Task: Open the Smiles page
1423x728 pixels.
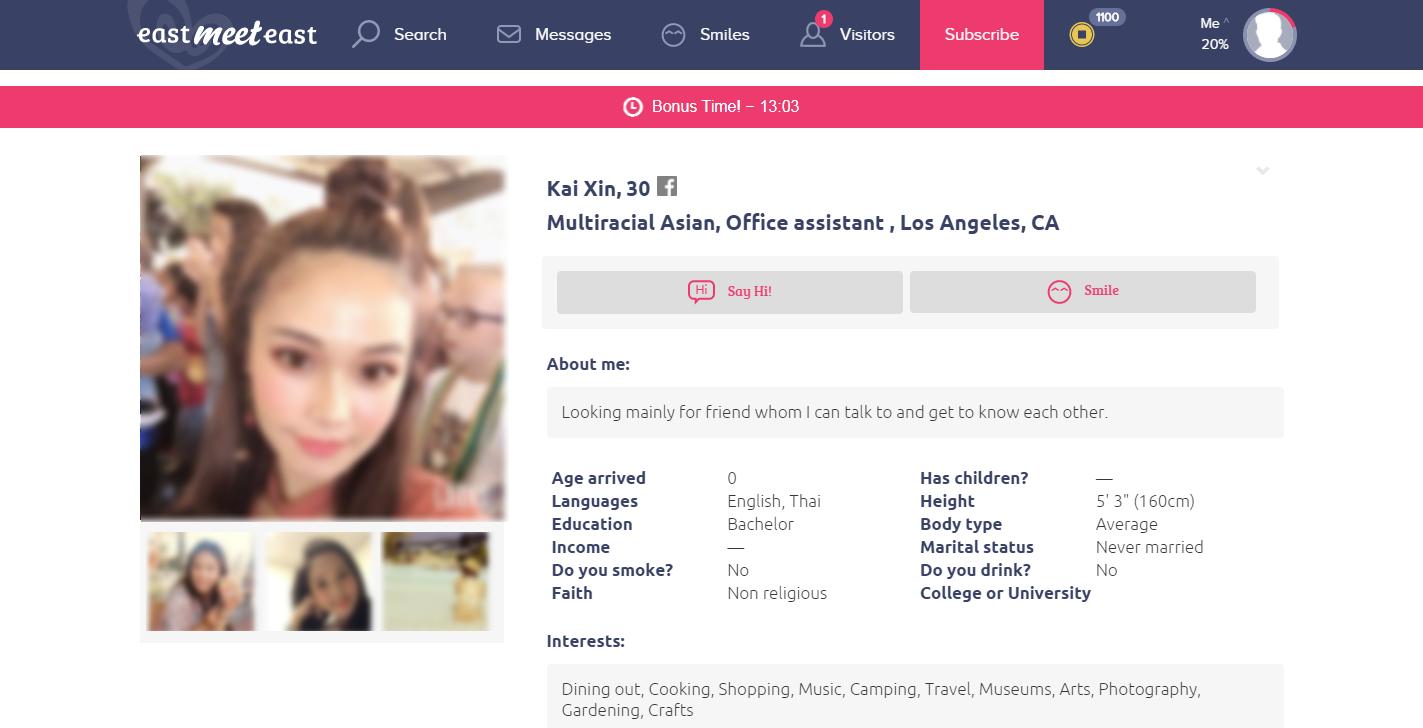Action: pyautogui.click(x=705, y=34)
